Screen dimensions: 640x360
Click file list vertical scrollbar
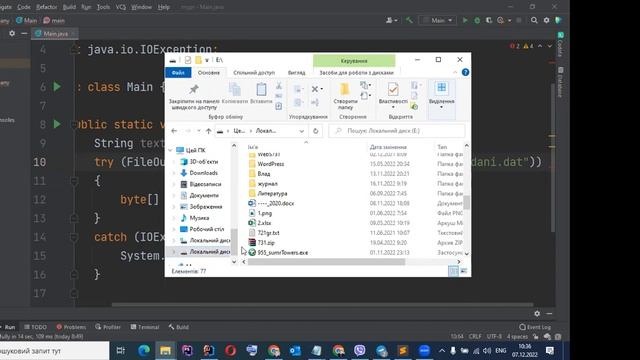tap(467, 202)
